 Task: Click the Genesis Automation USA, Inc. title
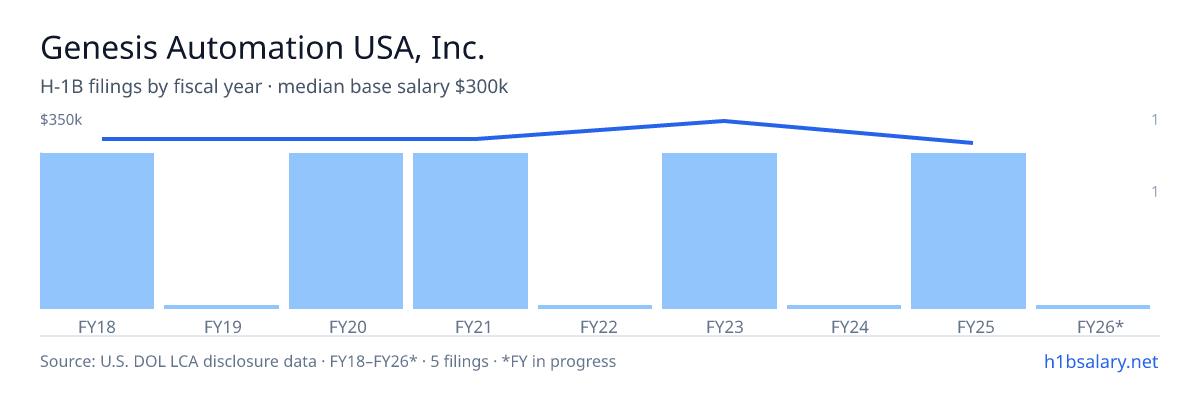[x=263, y=47]
